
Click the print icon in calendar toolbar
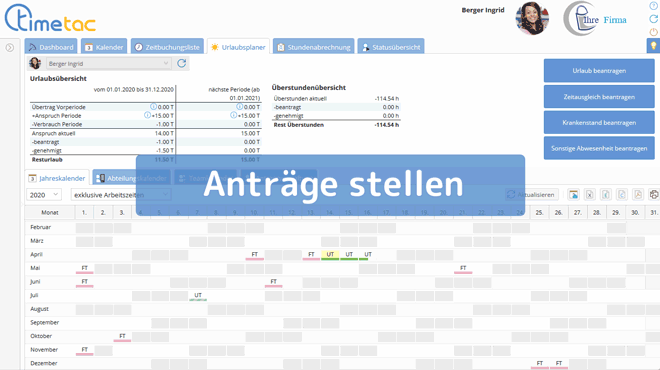(654, 194)
